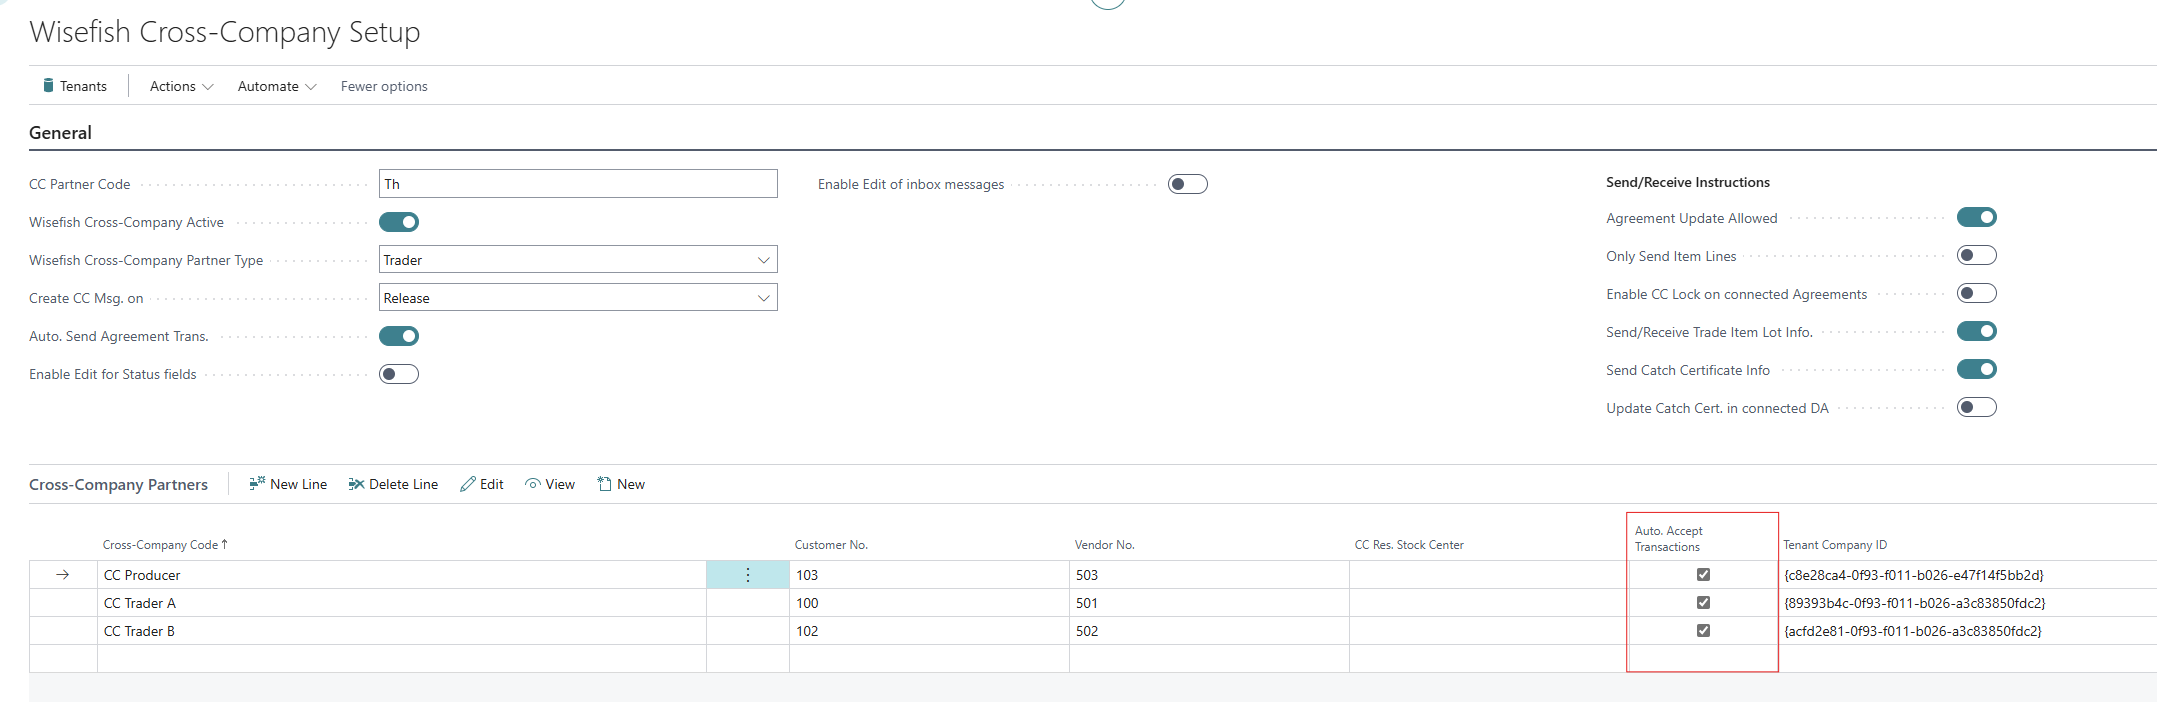Uncheck Auto Accept for CC Trader A
Image resolution: width=2157 pixels, height=702 pixels.
coord(1703,603)
